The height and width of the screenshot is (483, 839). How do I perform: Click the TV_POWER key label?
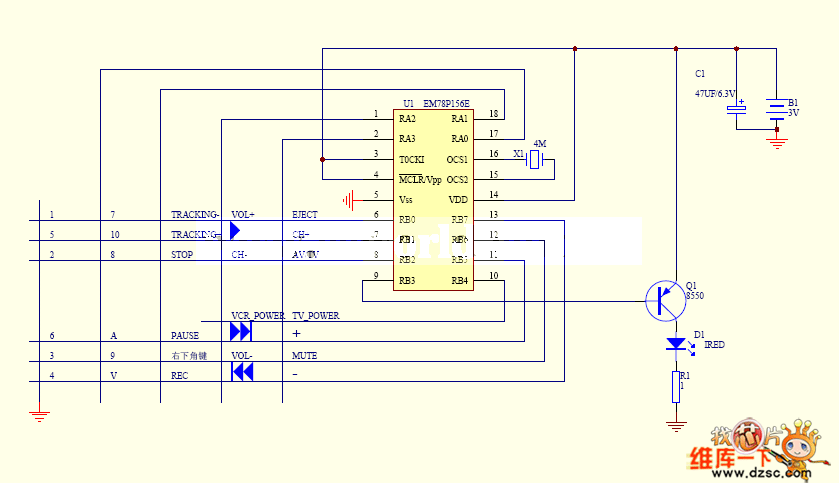(x=316, y=316)
